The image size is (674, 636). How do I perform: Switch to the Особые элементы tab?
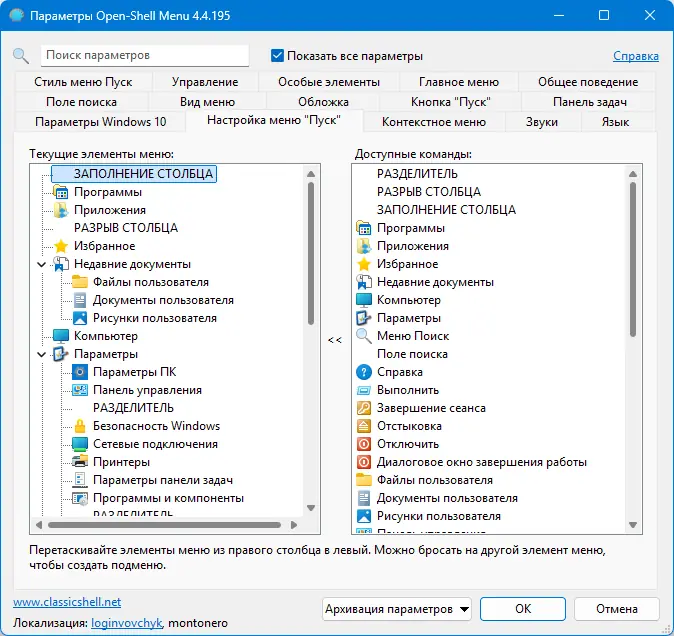click(x=329, y=82)
